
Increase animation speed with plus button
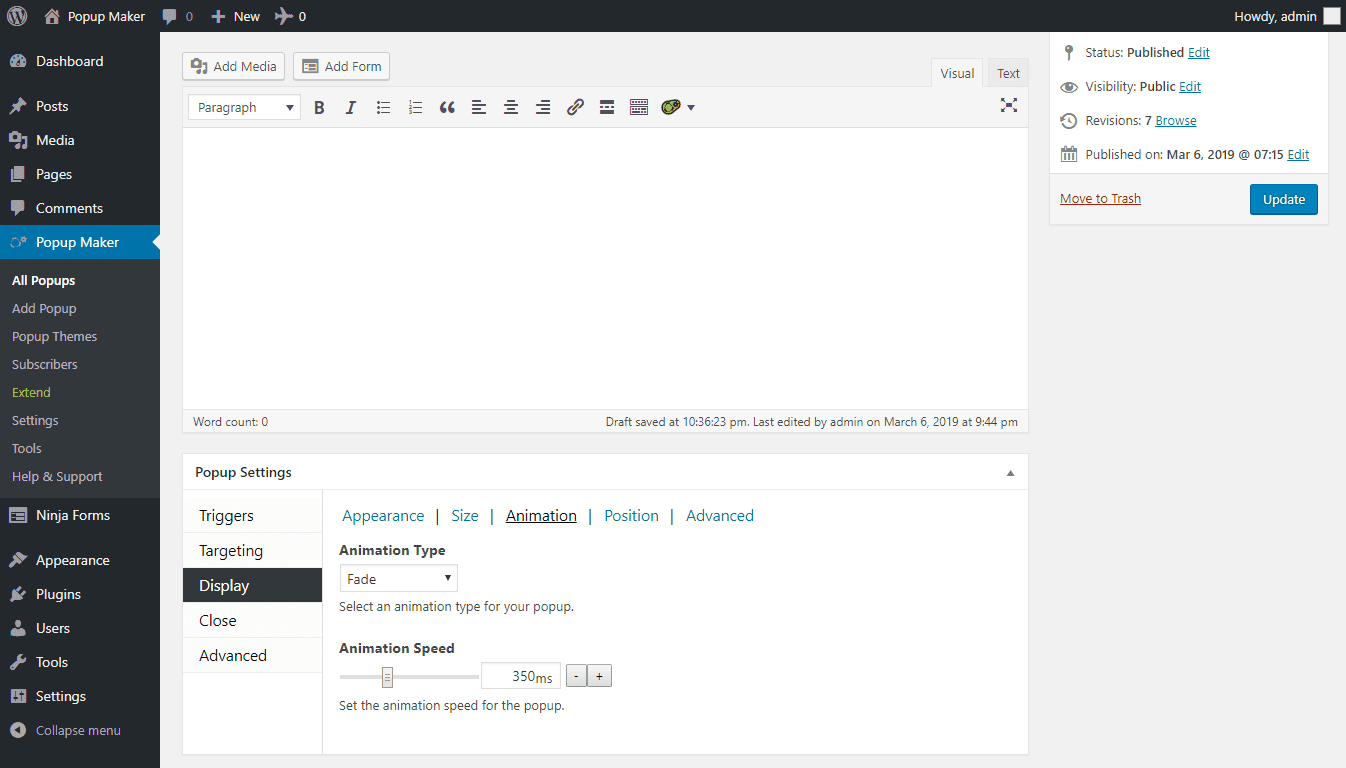599,676
